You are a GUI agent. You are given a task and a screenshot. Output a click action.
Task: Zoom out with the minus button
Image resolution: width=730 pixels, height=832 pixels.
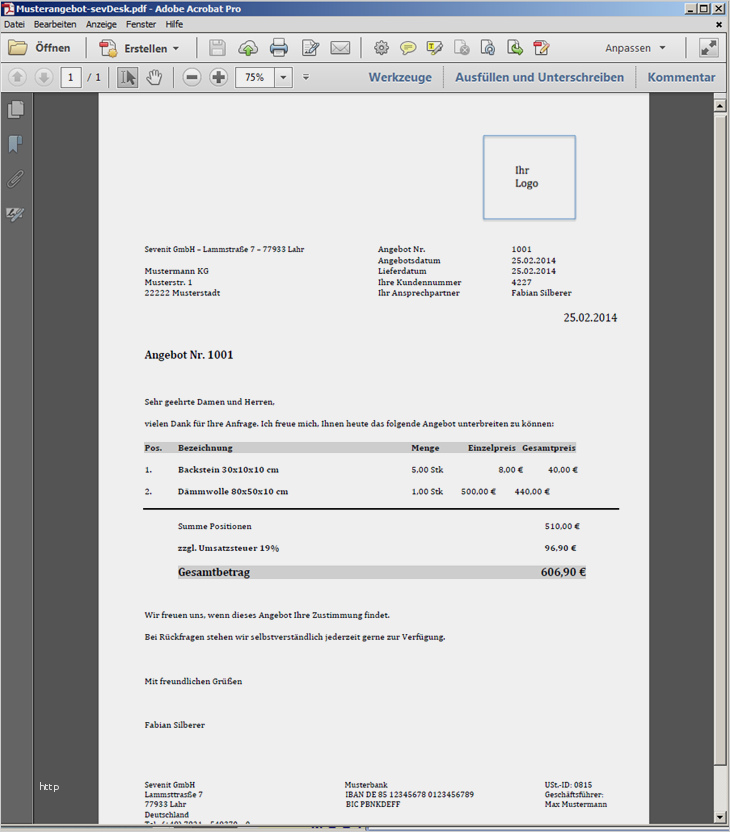(192, 77)
